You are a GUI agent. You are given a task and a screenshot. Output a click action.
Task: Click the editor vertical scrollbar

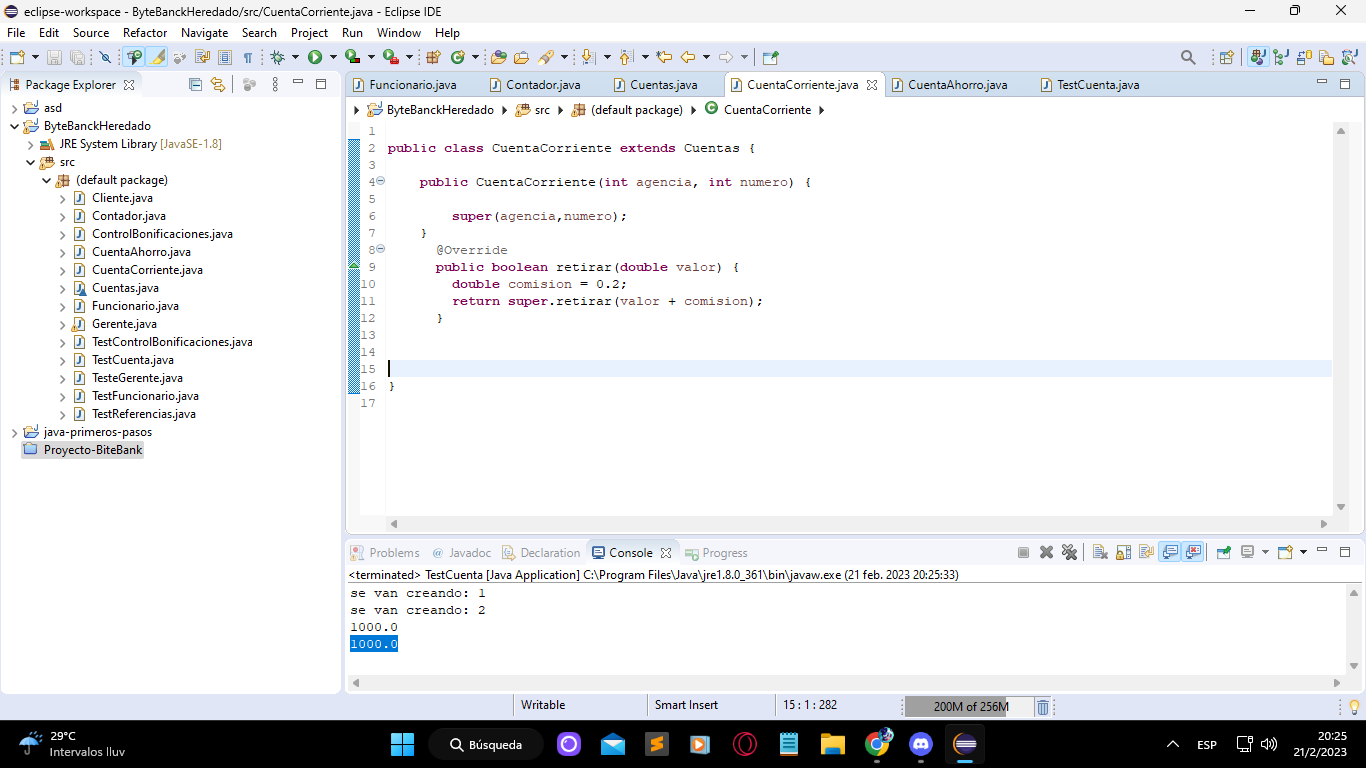(1341, 317)
